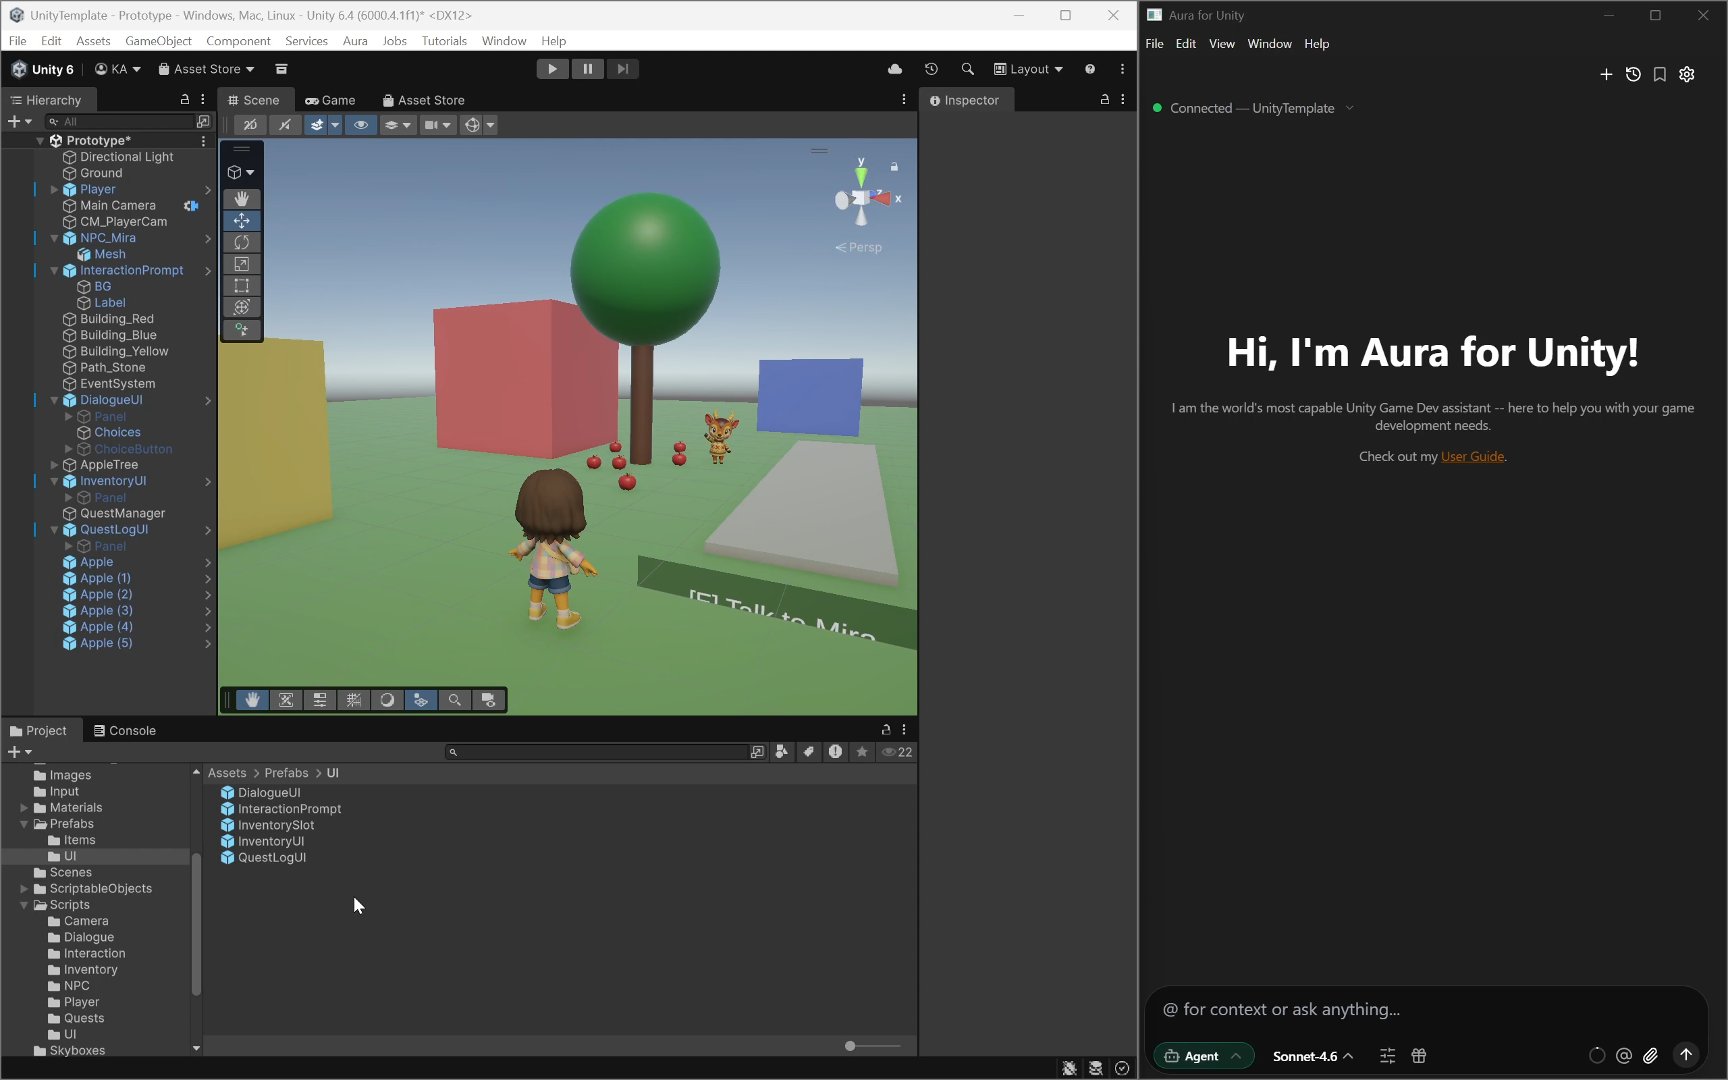
Task: Open the KA account dropdown
Action: (x=118, y=69)
